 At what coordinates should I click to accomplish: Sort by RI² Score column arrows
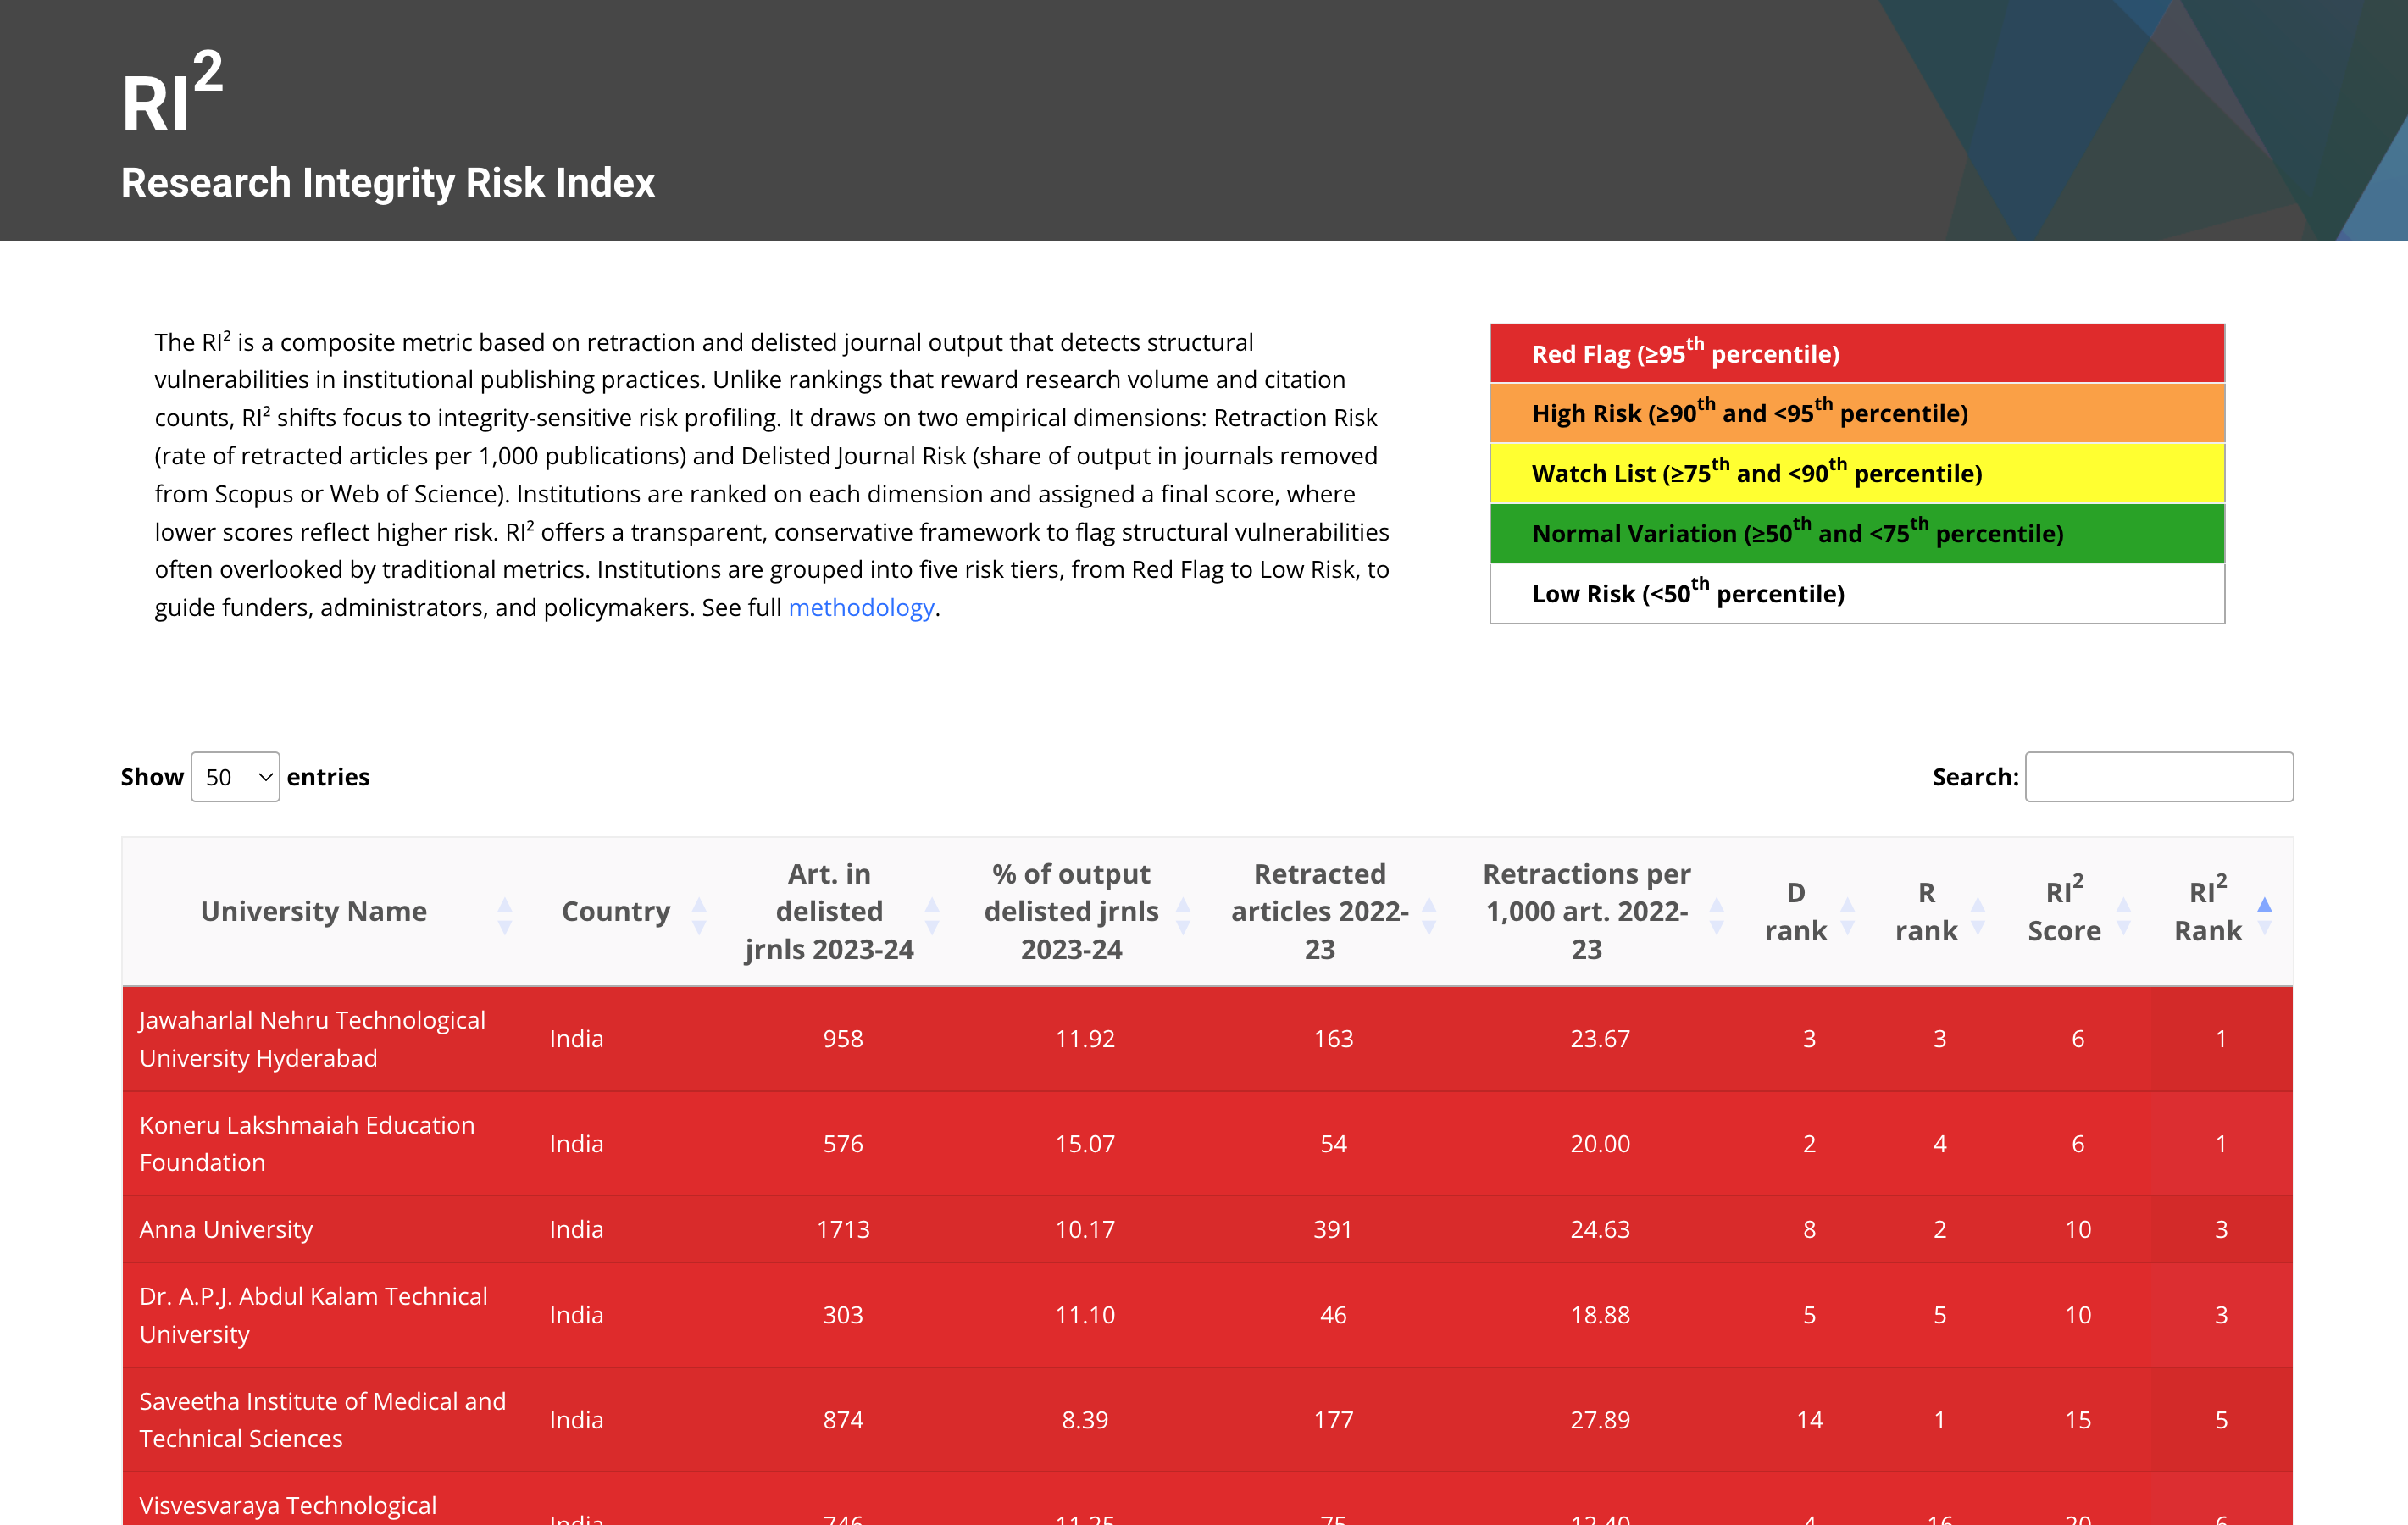click(x=2124, y=914)
